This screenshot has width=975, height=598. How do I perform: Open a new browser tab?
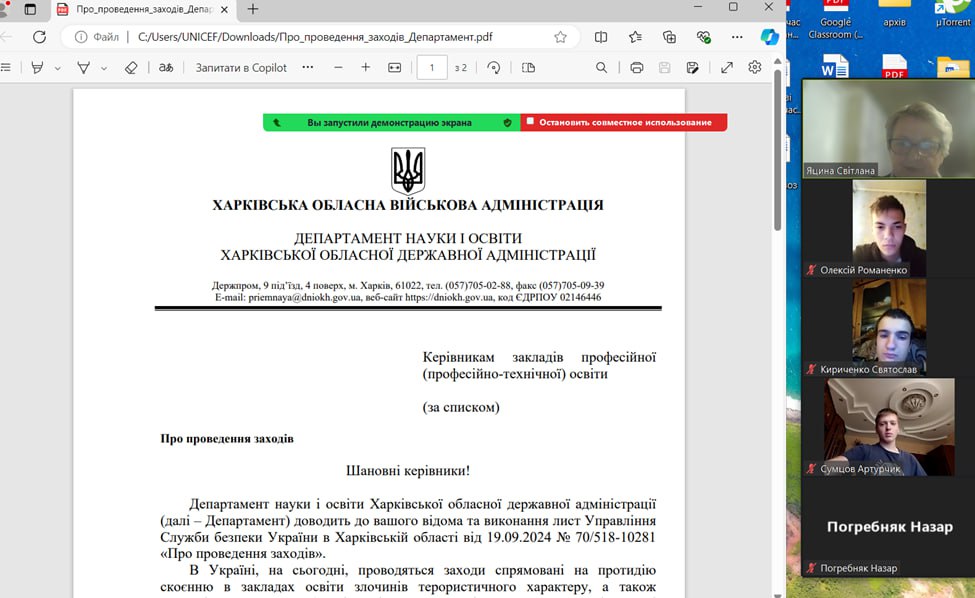(x=252, y=9)
